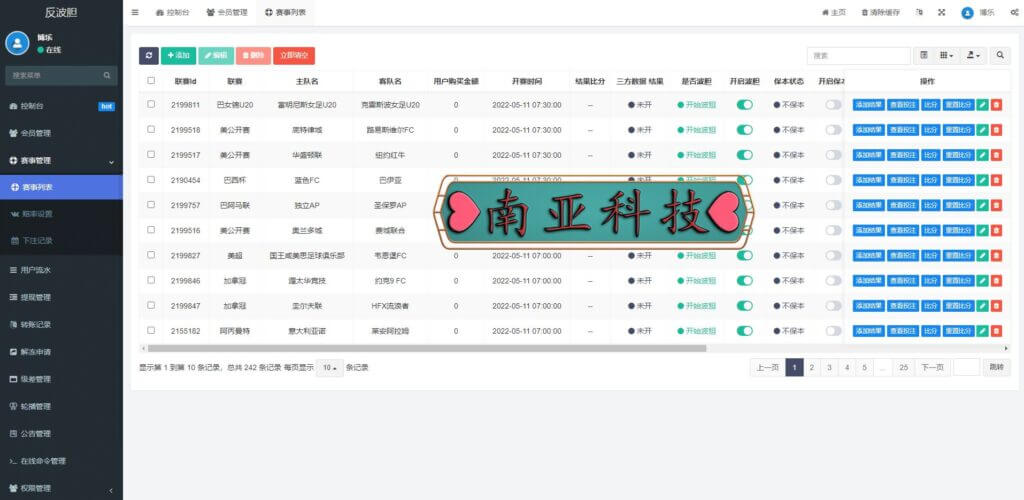Image resolution: width=1024 pixels, height=500 pixels.
Task: Click the 主页 home link in top bar
Action: coord(834,12)
